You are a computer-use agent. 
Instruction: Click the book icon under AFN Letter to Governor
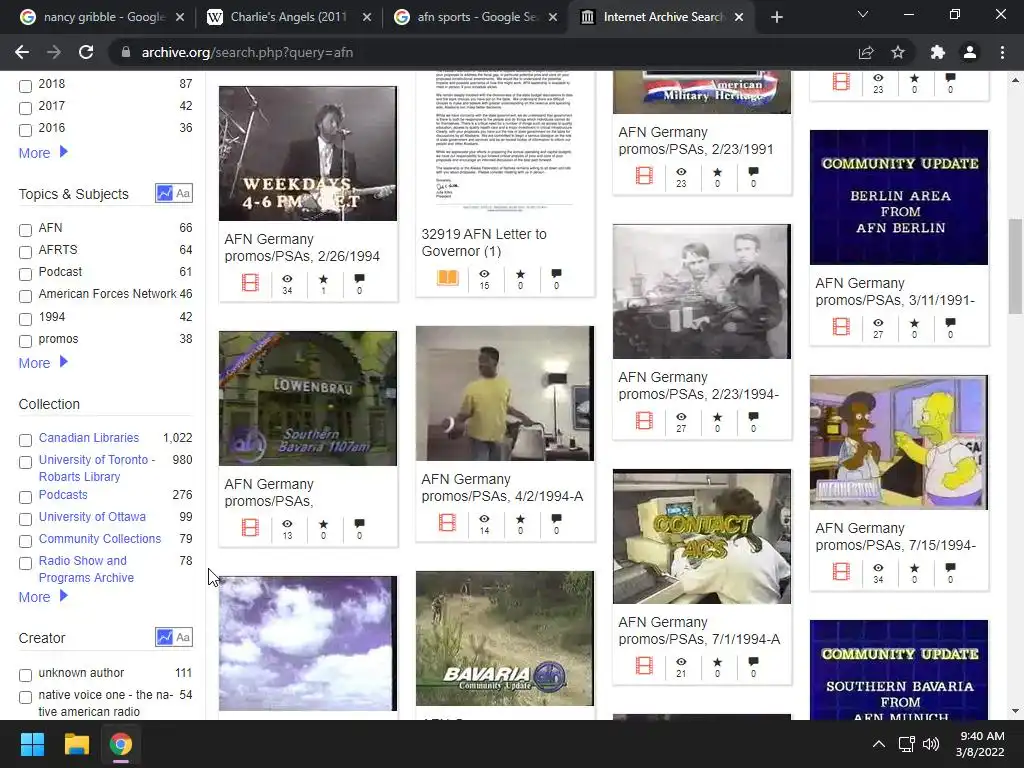pyautogui.click(x=447, y=278)
